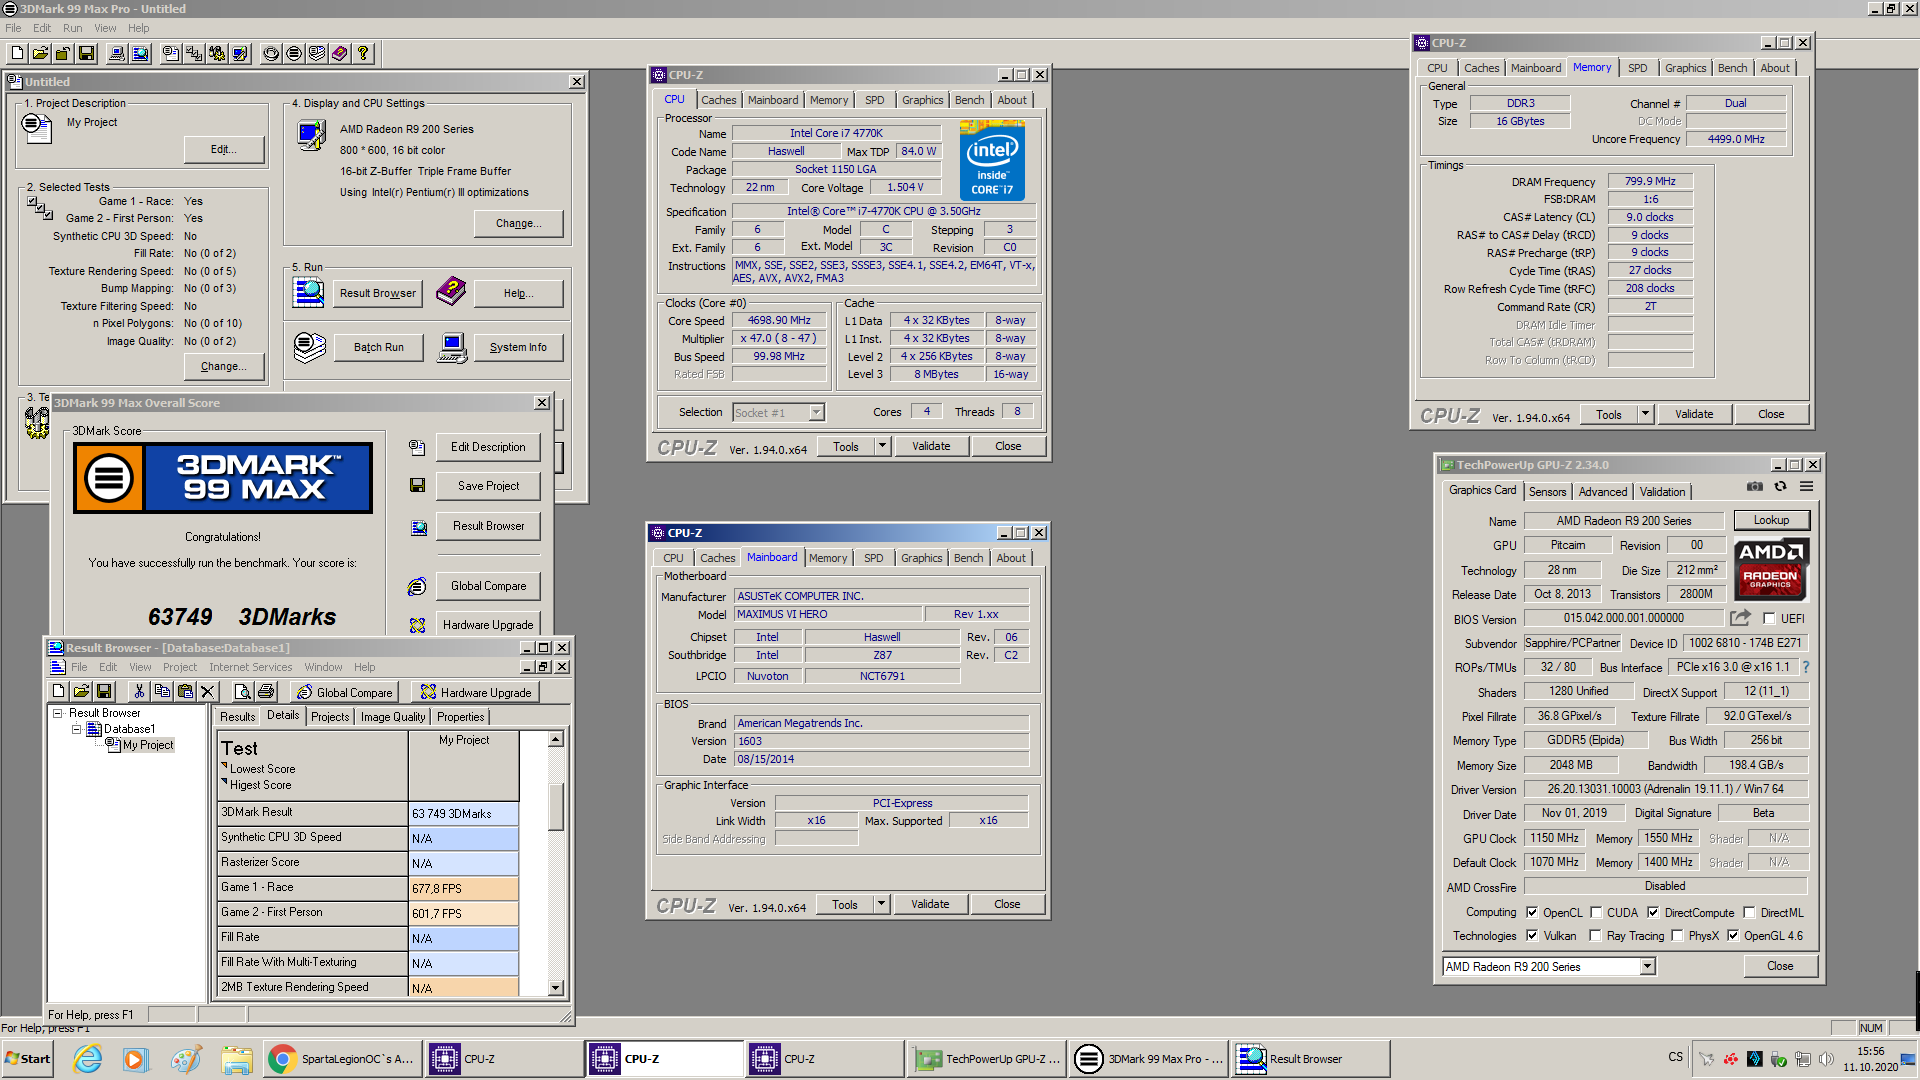Click the Paste clipboard icon in Result Browser toolbar
The height and width of the screenshot is (1080, 1920).
coord(185,691)
